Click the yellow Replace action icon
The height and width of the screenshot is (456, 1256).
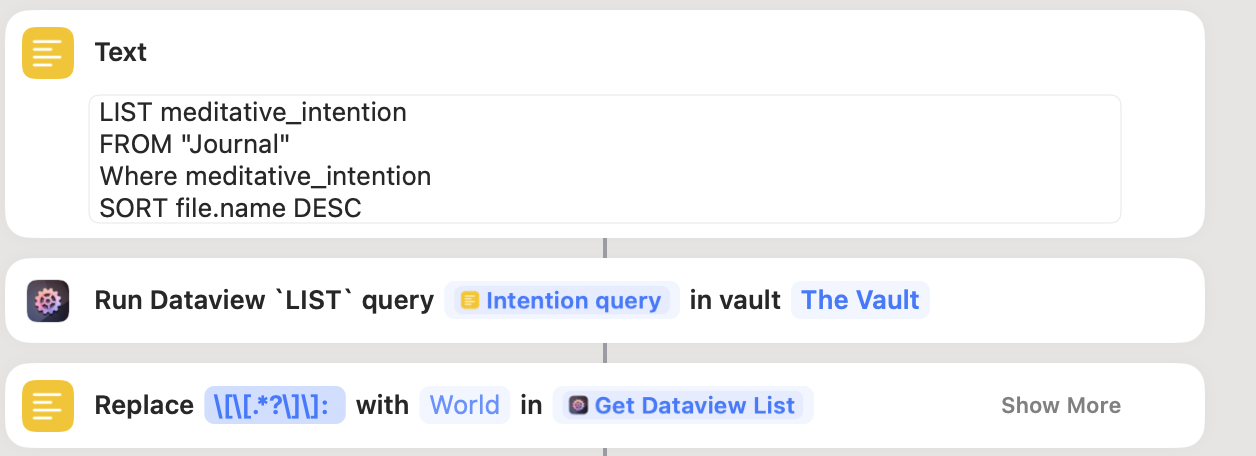tap(48, 405)
